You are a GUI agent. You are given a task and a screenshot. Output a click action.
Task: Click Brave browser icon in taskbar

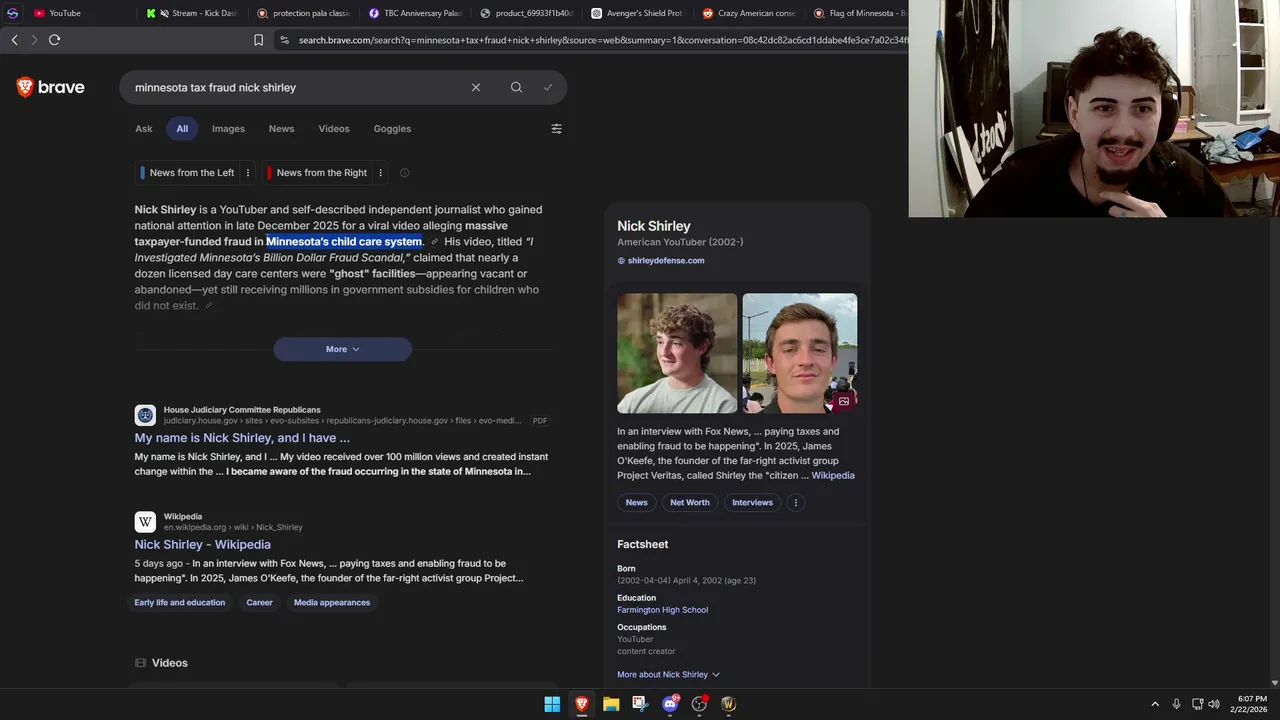581,704
